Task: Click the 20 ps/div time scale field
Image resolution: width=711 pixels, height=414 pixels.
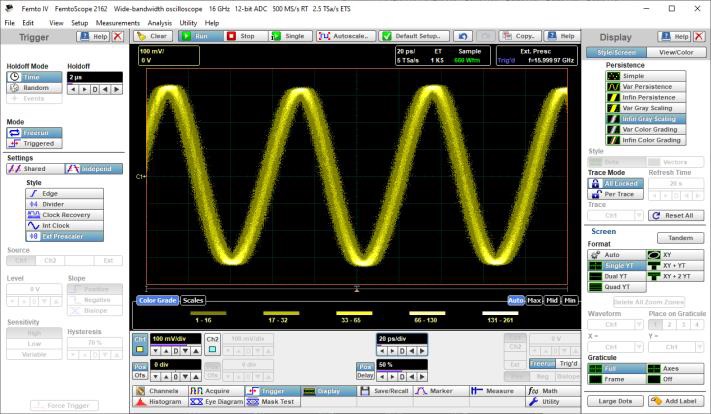Action: tap(403, 339)
